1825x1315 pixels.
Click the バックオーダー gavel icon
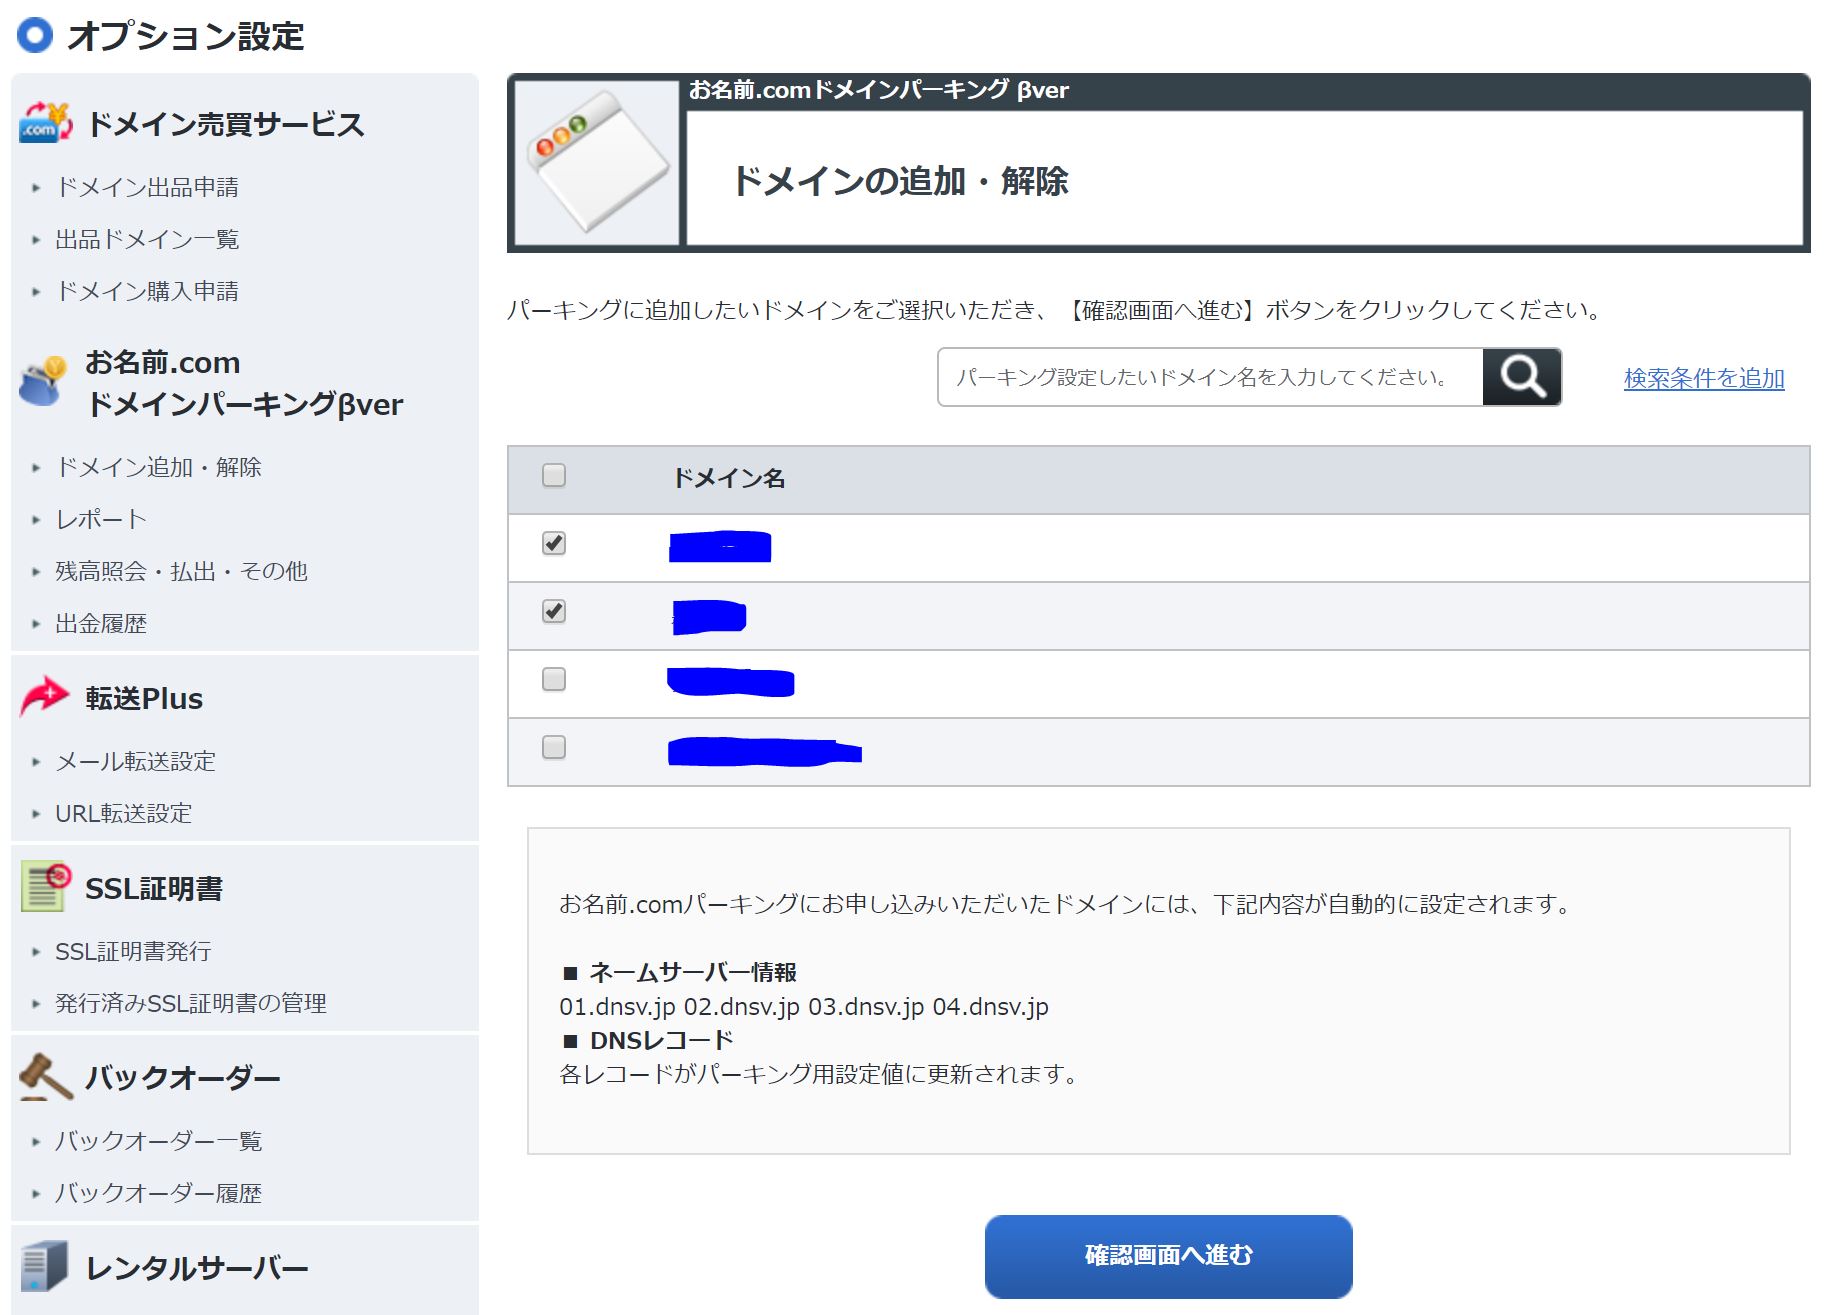(x=45, y=1077)
